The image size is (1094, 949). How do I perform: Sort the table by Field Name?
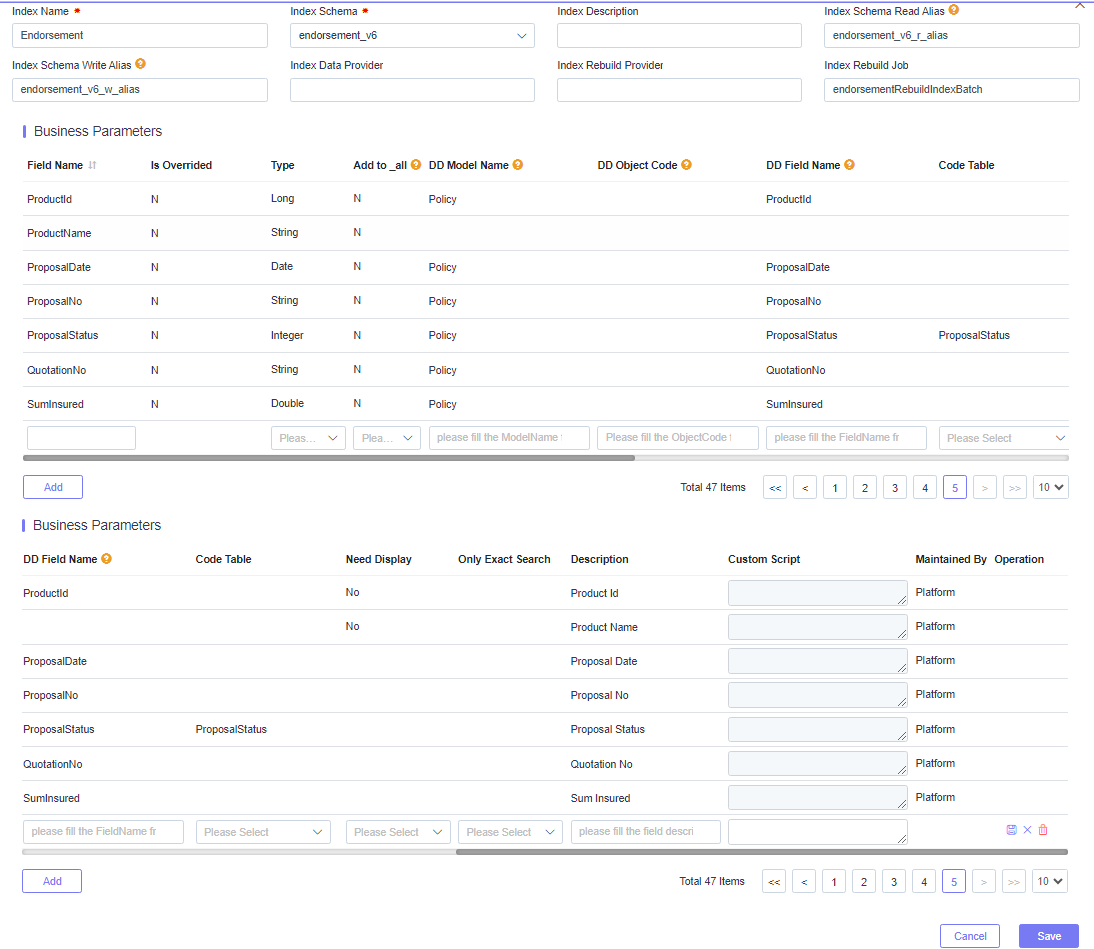pos(93,165)
